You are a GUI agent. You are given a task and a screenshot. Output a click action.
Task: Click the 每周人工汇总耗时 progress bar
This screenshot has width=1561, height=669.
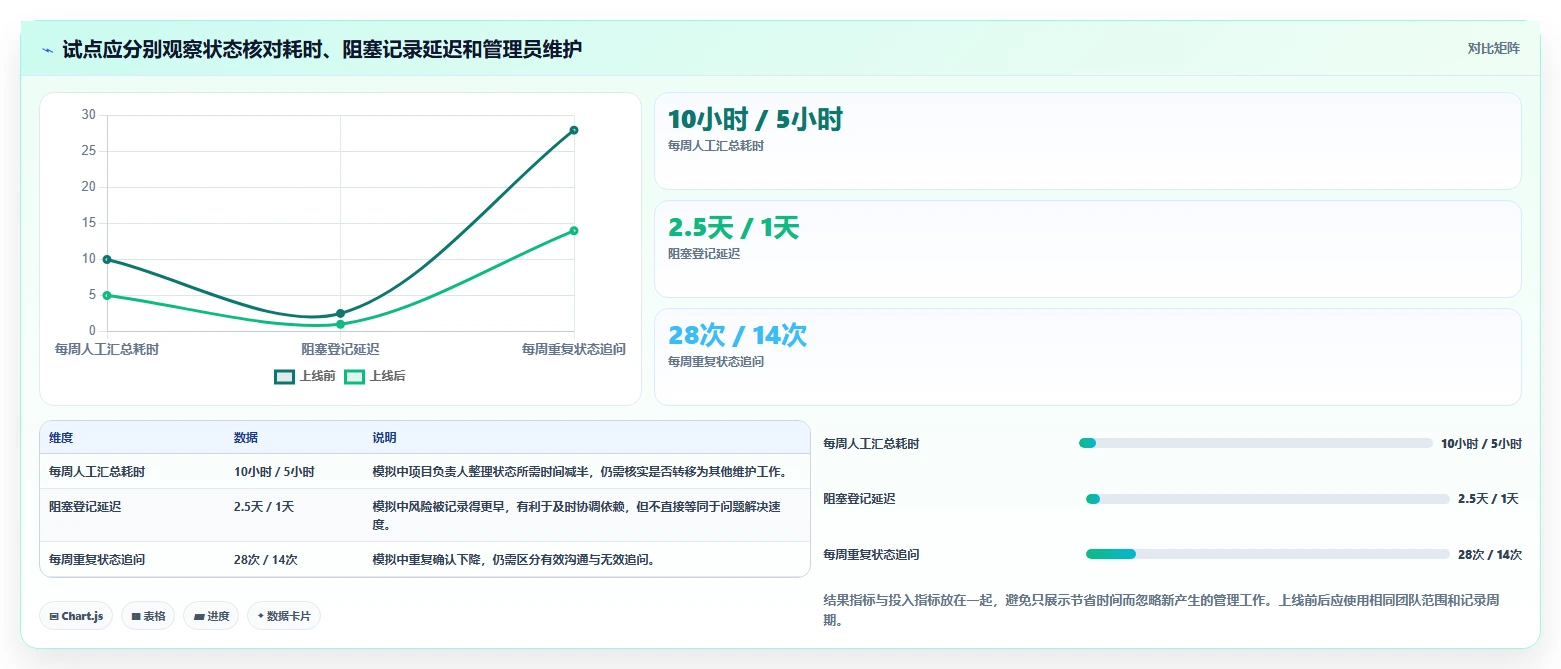pos(1255,443)
